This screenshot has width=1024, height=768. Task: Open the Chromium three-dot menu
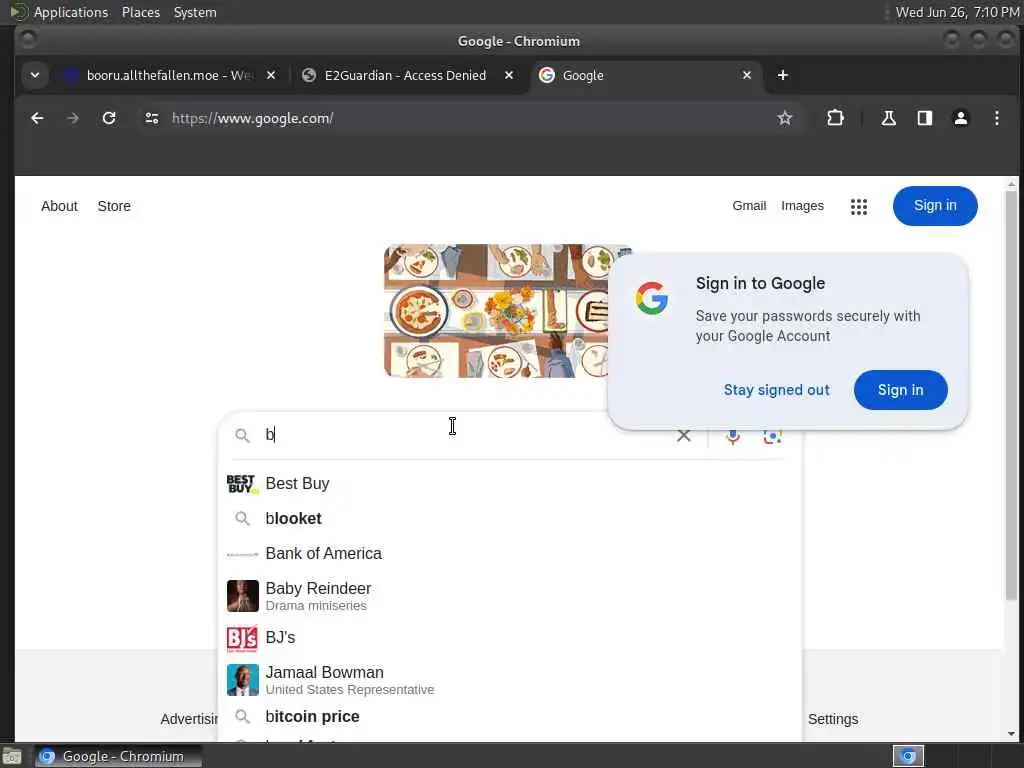click(x=997, y=118)
